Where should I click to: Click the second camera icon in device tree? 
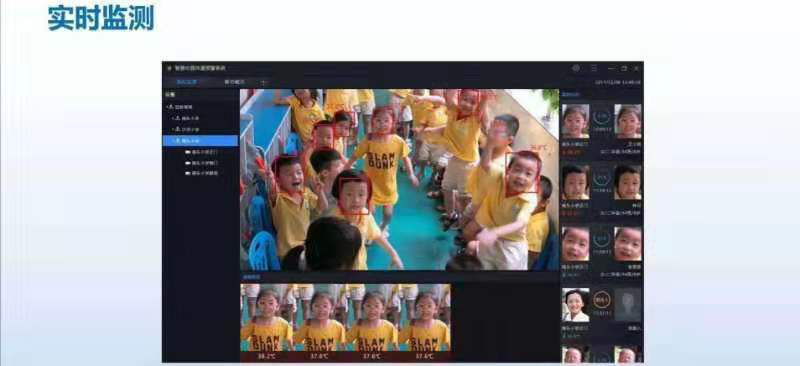click(x=188, y=163)
